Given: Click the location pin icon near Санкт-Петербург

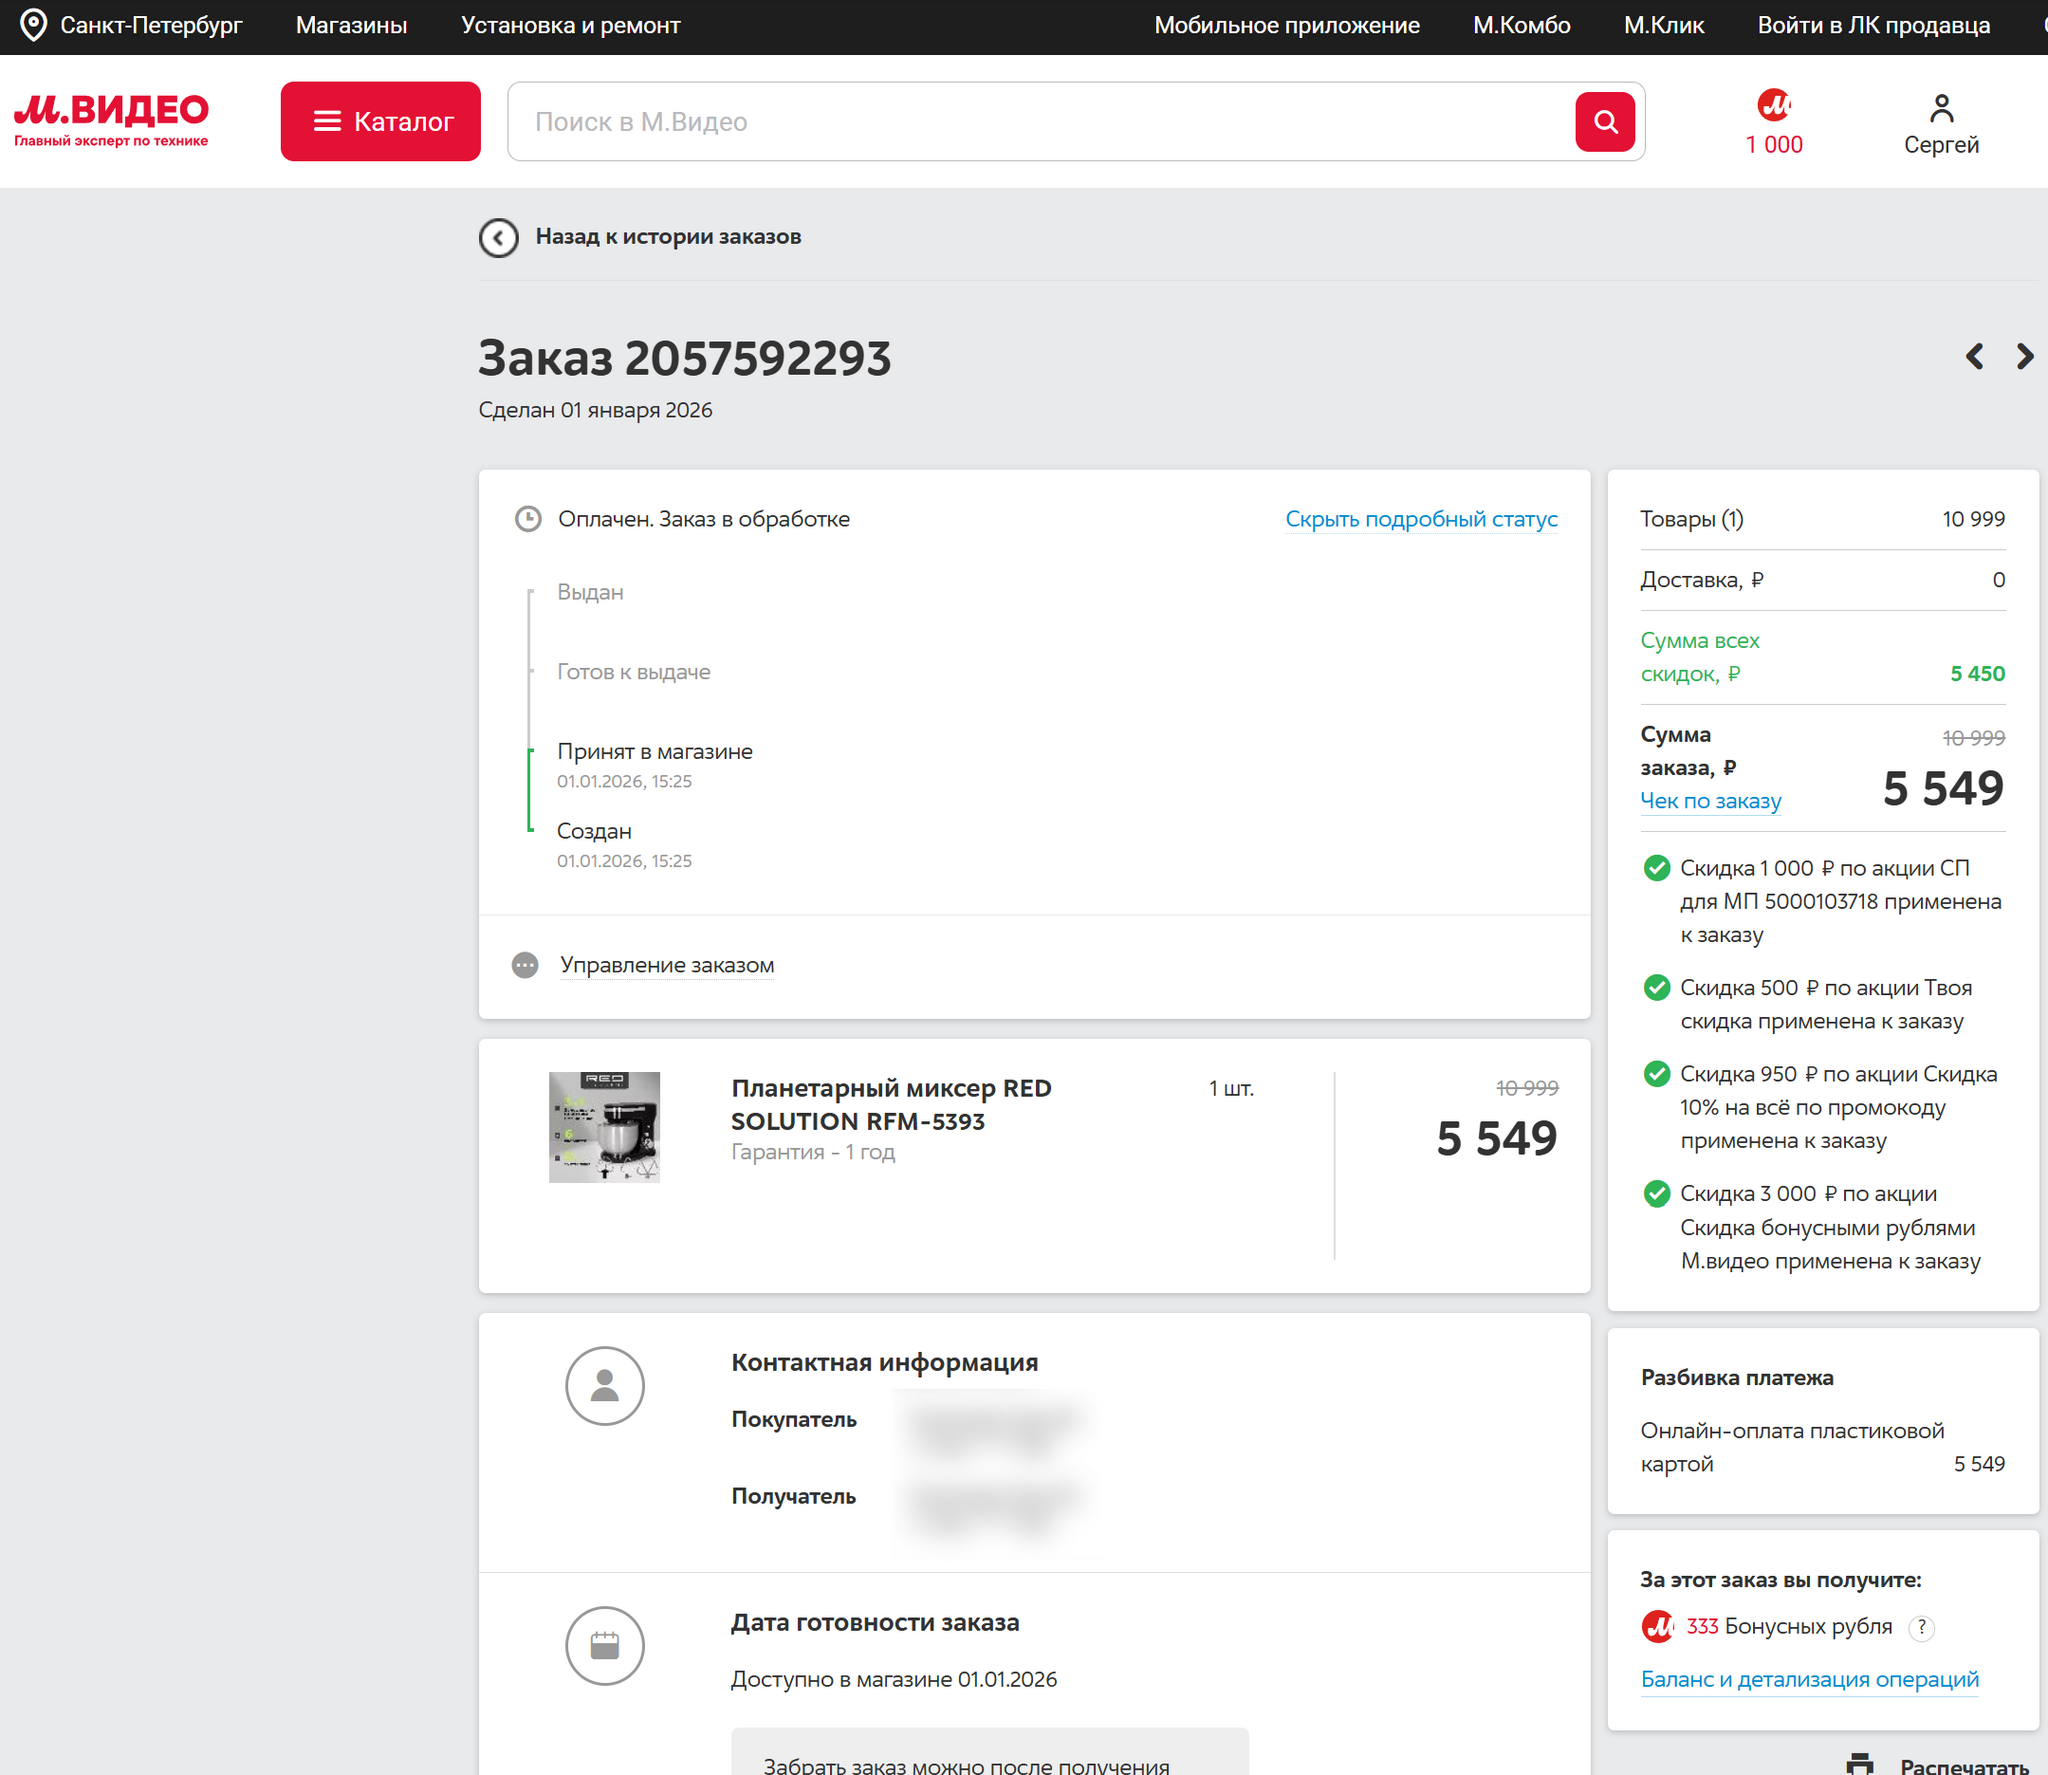Looking at the screenshot, I should click(x=33, y=25).
